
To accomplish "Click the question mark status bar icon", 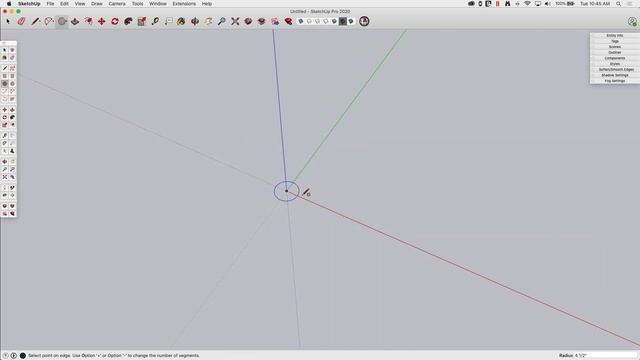I will pos(6,356).
